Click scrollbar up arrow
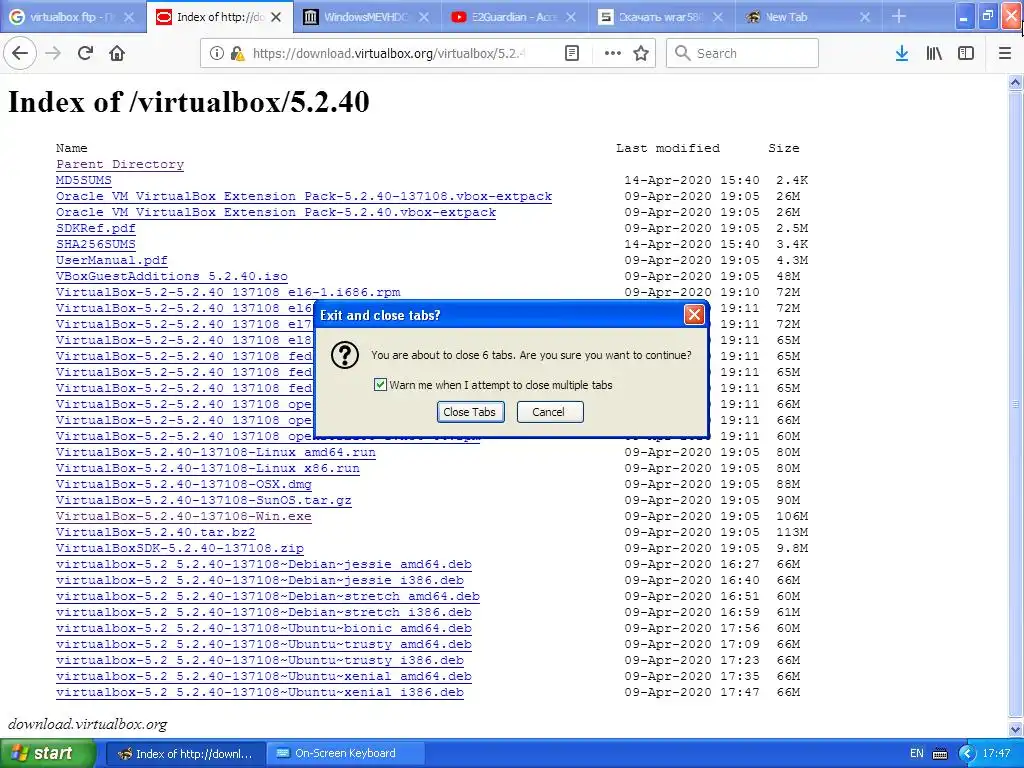The height and width of the screenshot is (768, 1024). point(1016,82)
